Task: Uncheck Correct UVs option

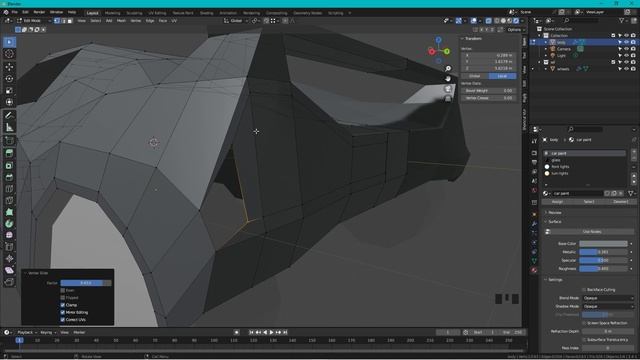Action: pyautogui.click(x=62, y=320)
